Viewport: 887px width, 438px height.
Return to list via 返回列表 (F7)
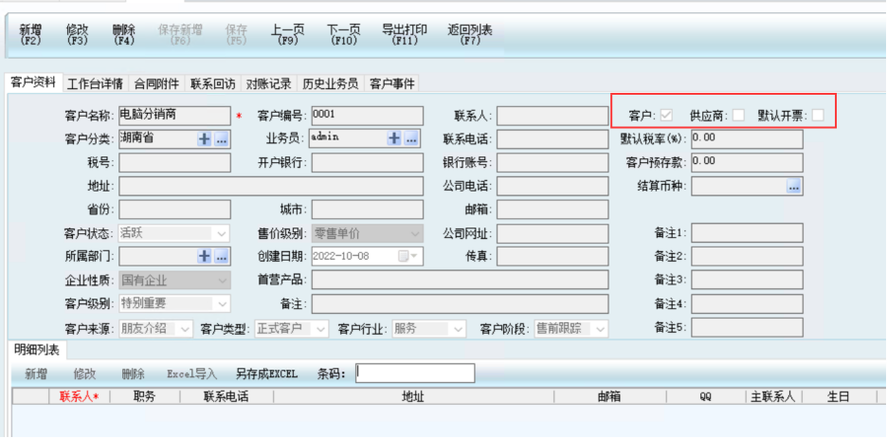470,35
